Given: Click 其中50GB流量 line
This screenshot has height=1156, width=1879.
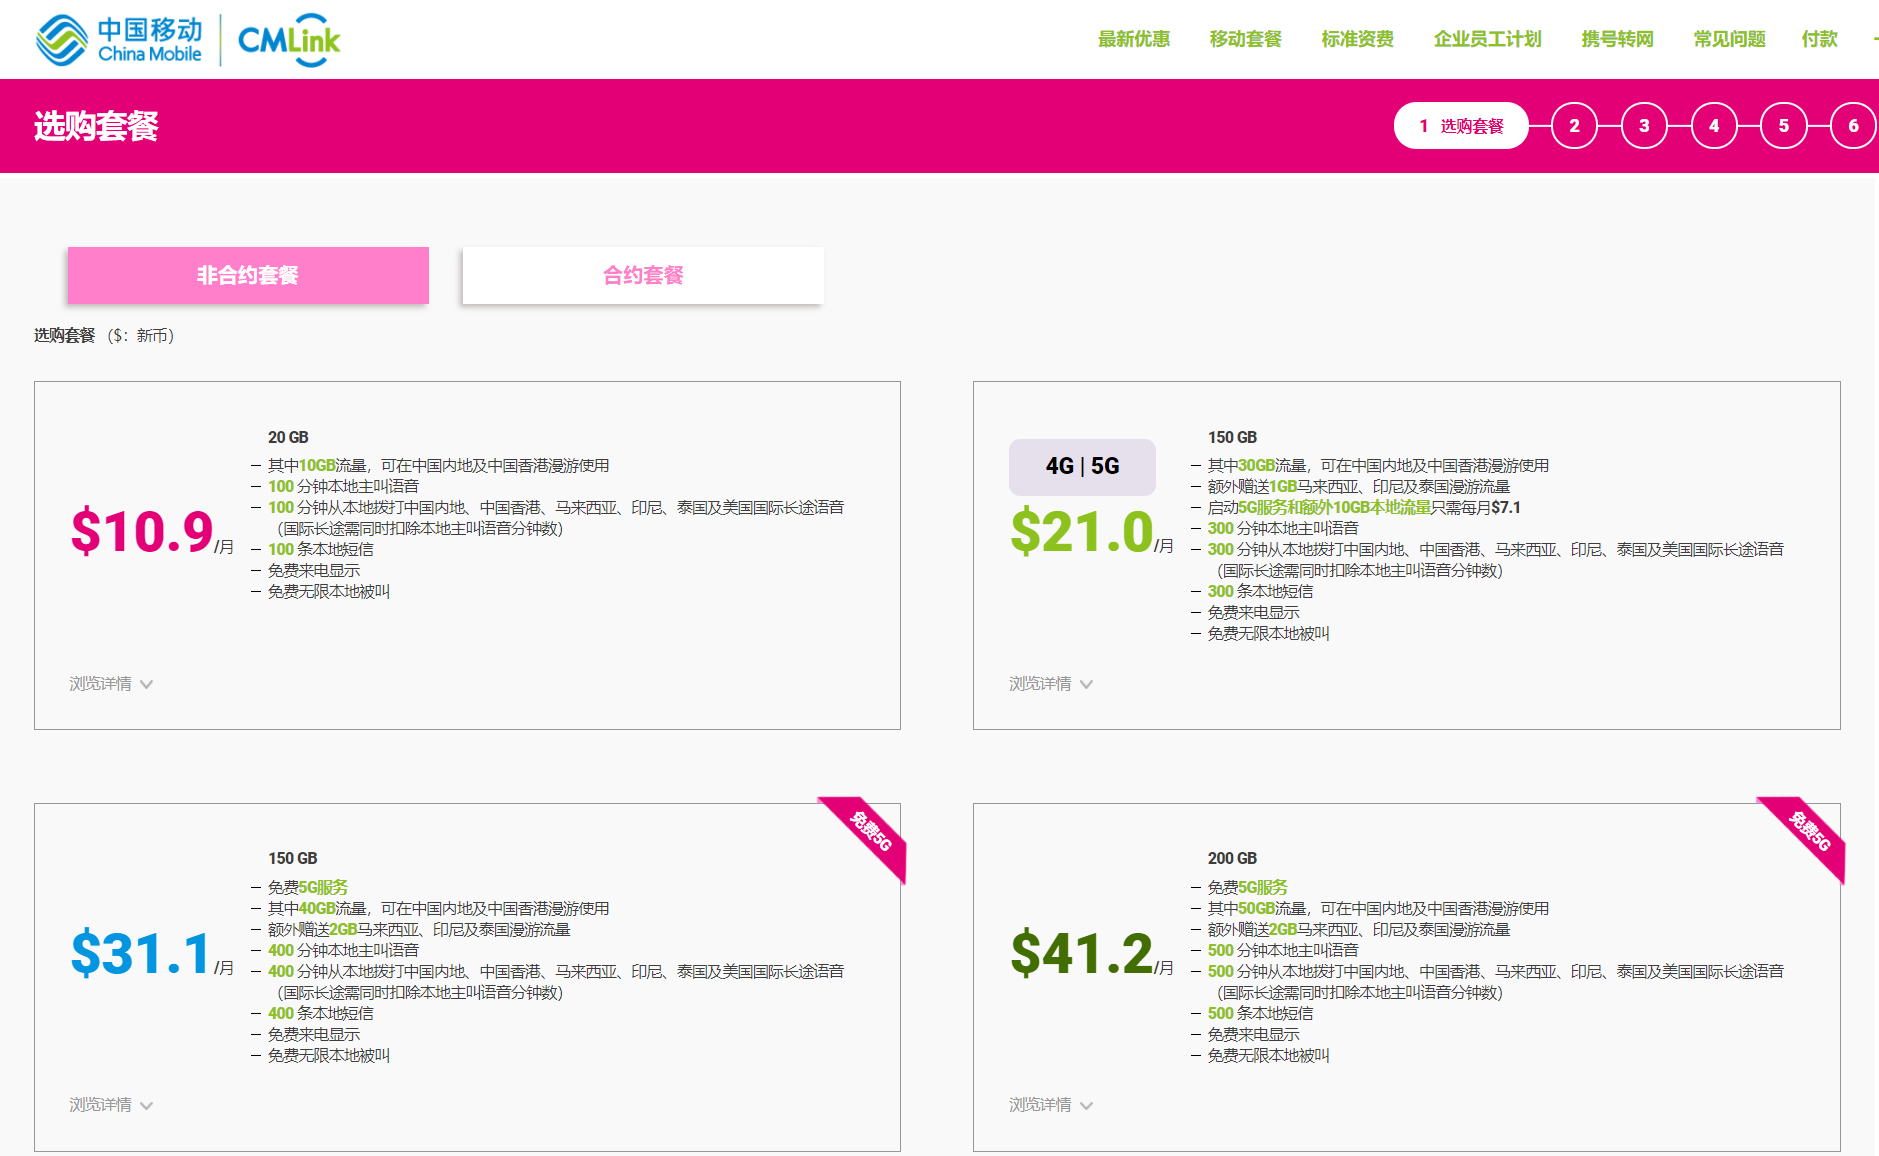Looking at the screenshot, I should 1378,908.
